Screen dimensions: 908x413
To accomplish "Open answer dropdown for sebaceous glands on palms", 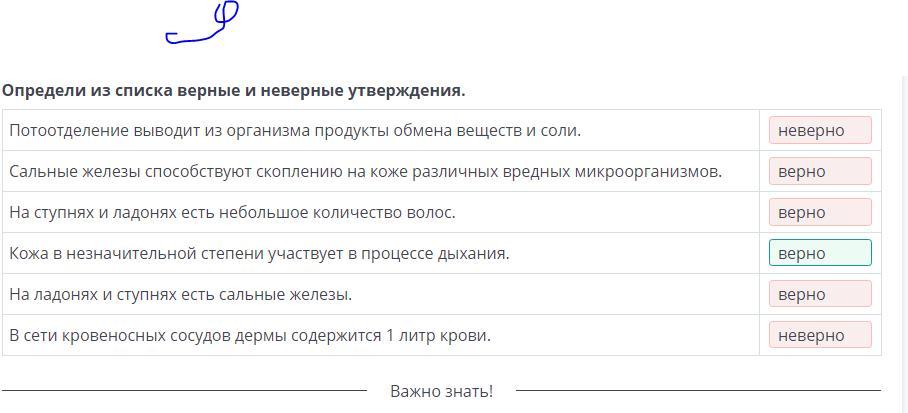I will click(x=820, y=294).
